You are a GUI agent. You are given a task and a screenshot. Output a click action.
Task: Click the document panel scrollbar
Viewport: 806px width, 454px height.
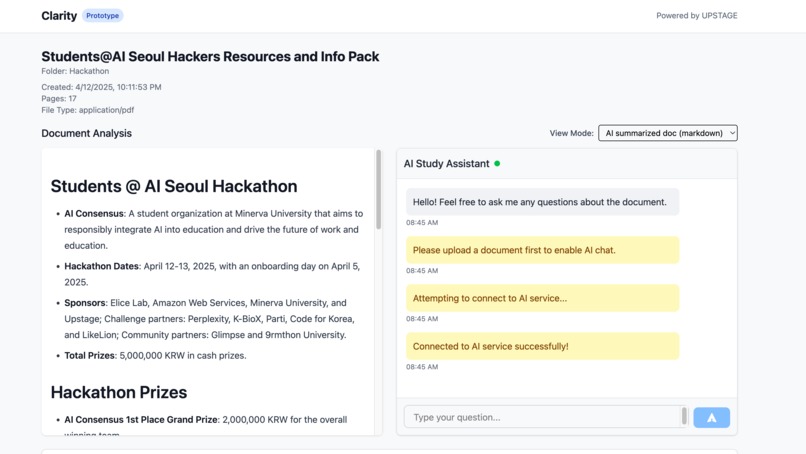click(378, 189)
